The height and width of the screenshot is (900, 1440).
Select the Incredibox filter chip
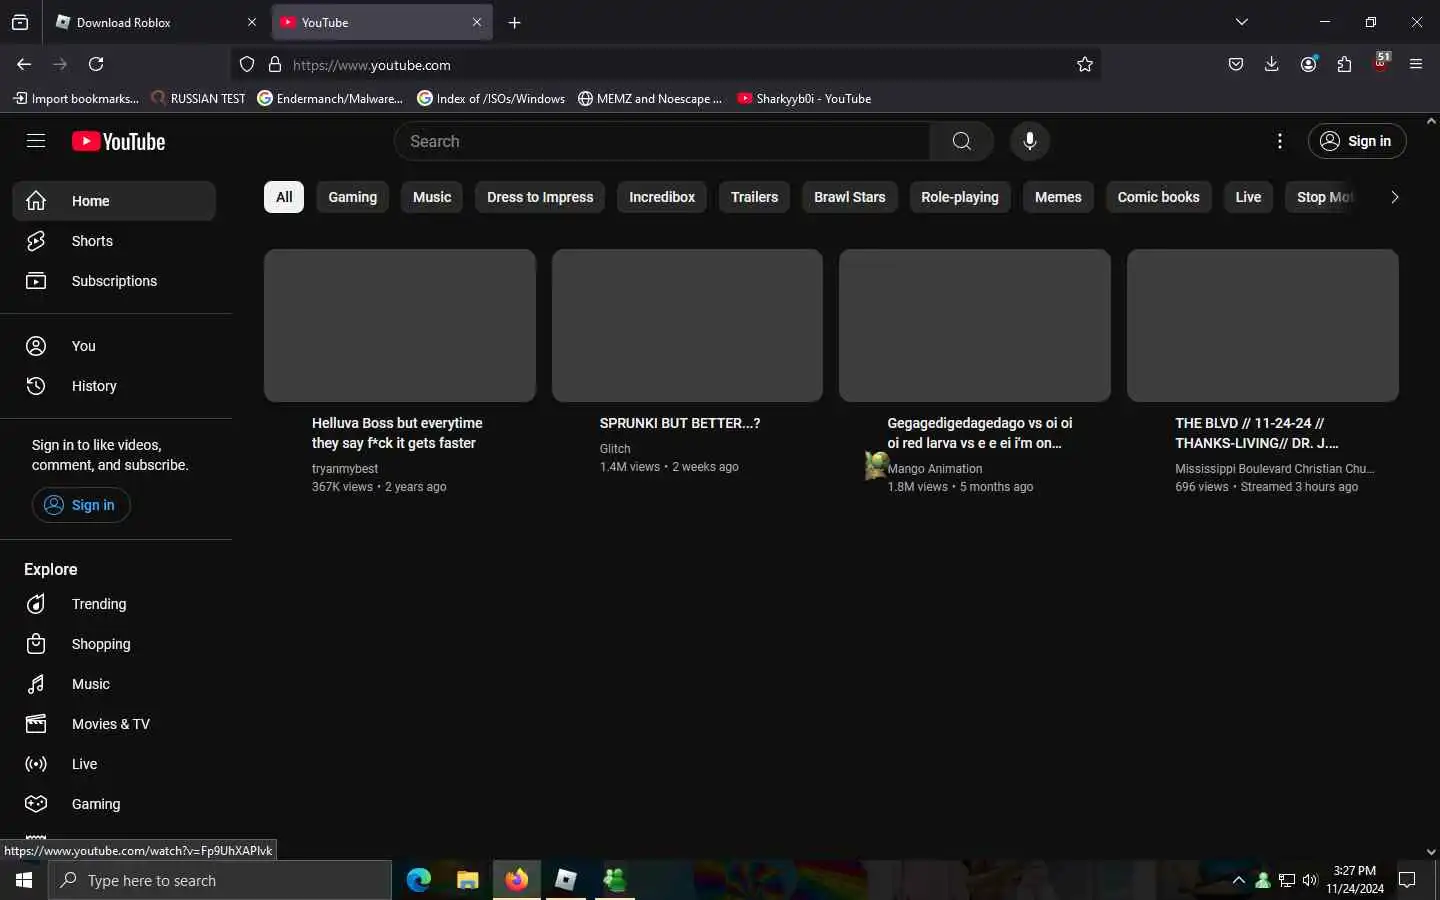pyautogui.click(x=662, y=197)
